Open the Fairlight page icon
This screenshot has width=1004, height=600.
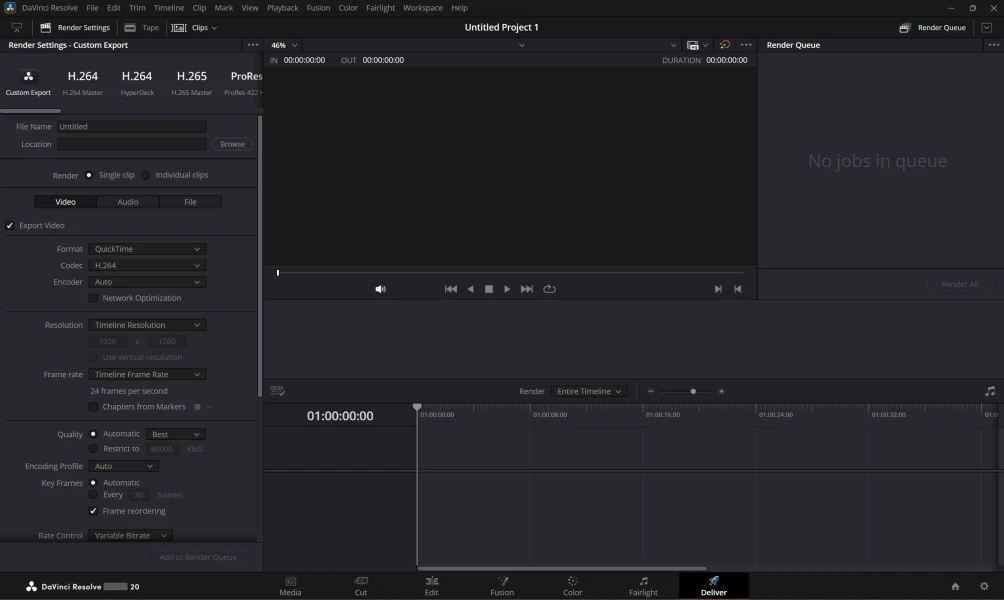643,585
